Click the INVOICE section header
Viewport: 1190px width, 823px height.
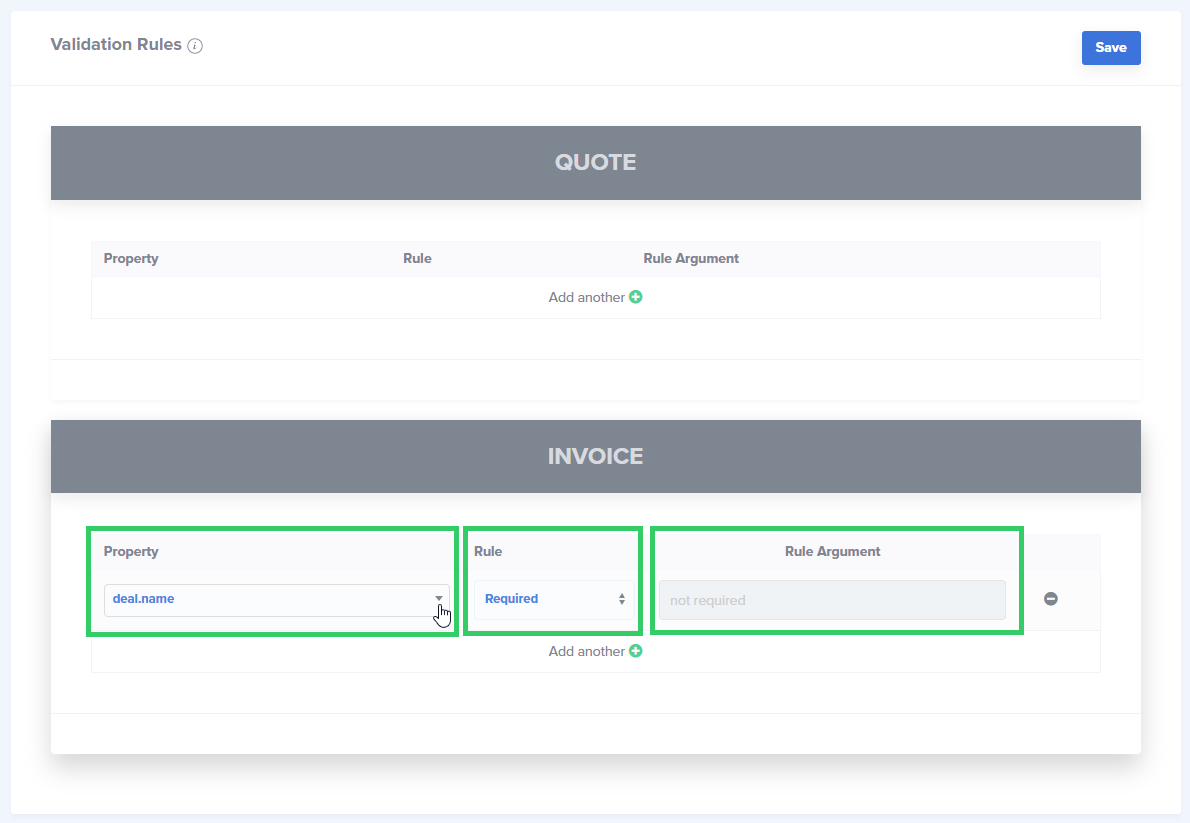pyautogui.click(x=595, y=456)
